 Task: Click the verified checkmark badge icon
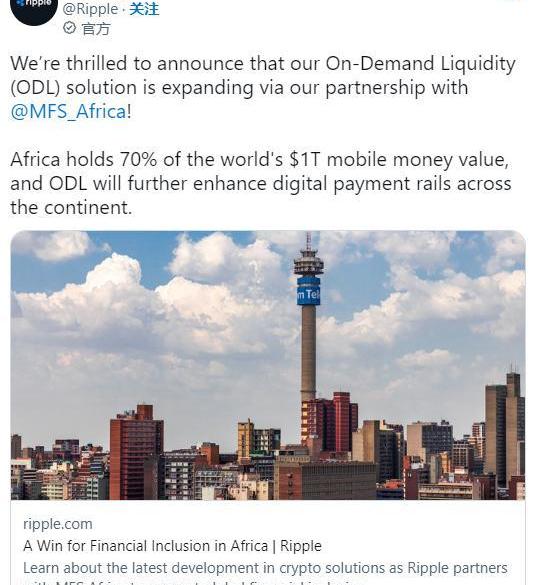pyautogui.click(x=69, y=28)
